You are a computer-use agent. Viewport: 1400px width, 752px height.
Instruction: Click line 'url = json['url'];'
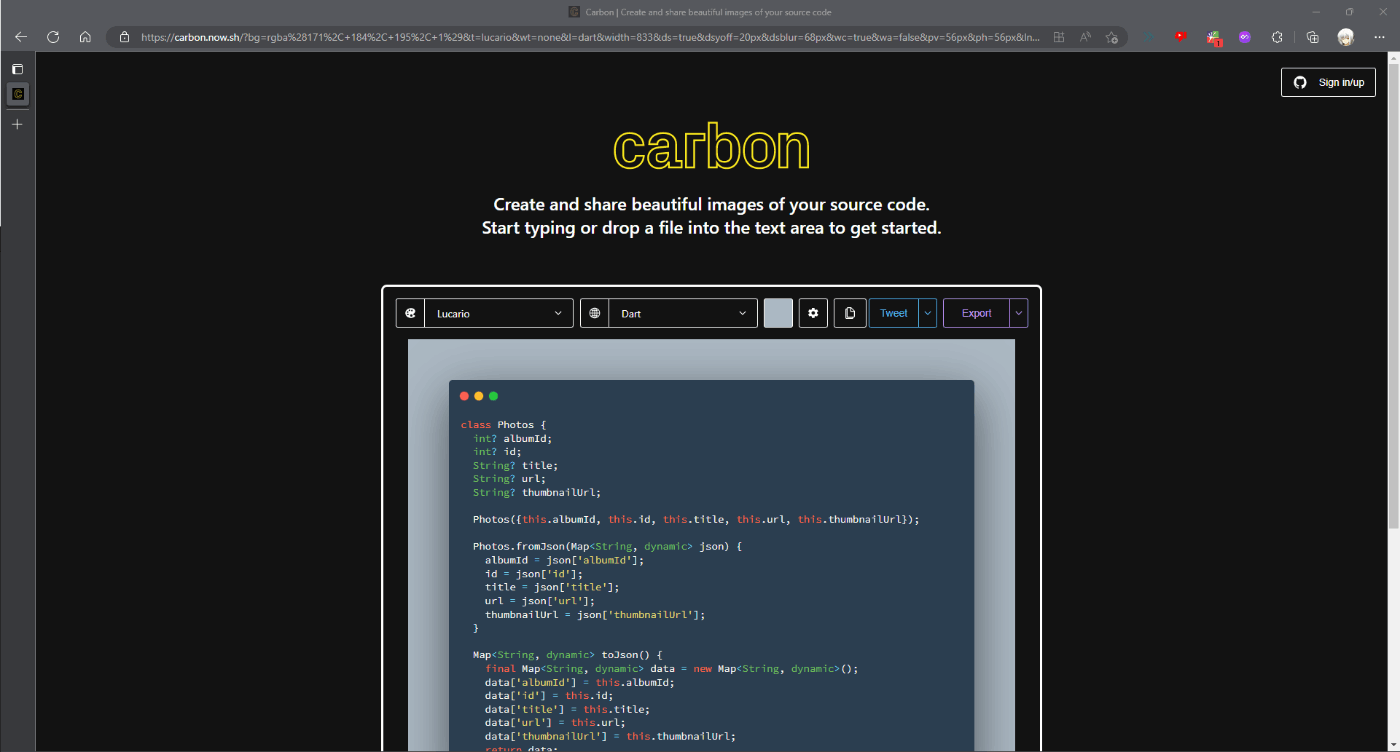tap(540, 601)
